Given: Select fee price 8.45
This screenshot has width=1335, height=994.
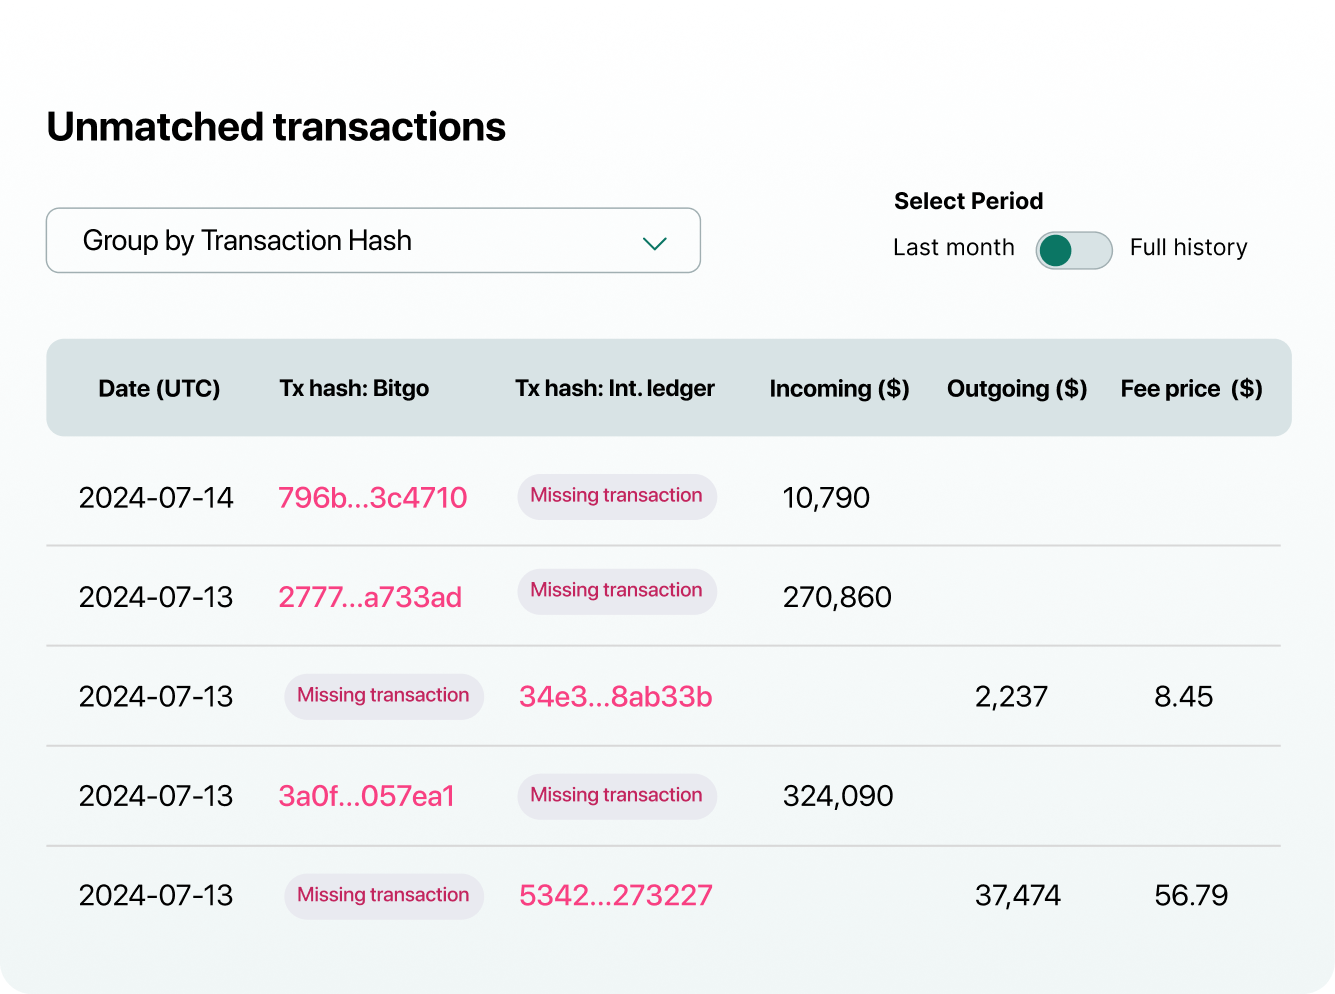Looking at the screenshot, I should [x=1184, y=696].
